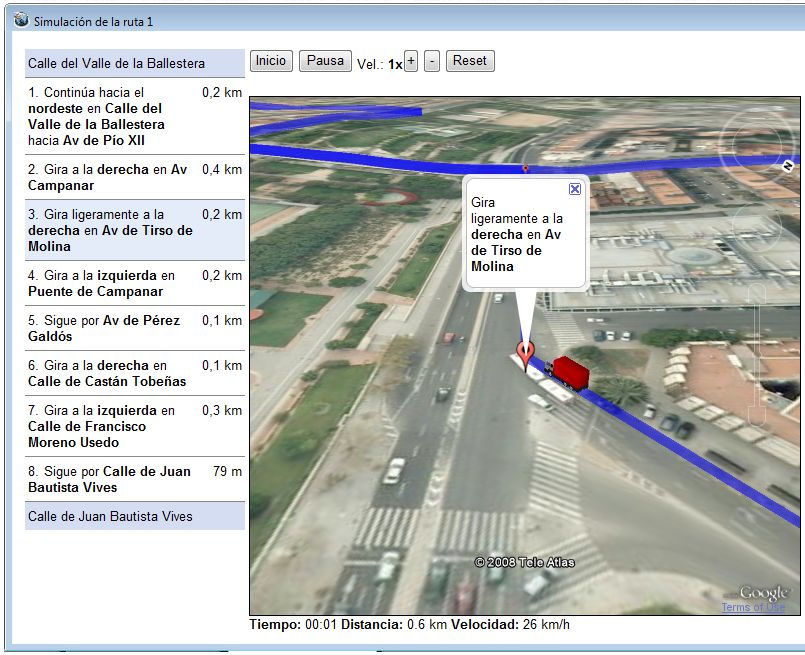Close the 'Gira ligeramente' info balloon
The height and width of the screenshot is (655, 805).
pyautogui.click(x=574, y=188)
